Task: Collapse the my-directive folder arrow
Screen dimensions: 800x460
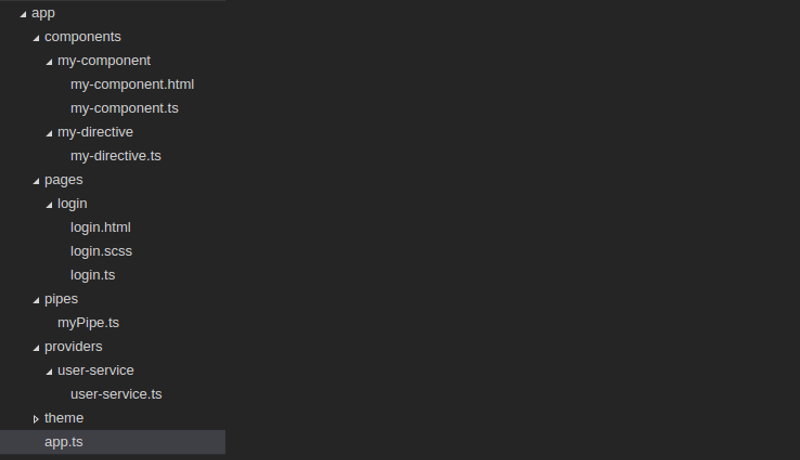Action: point(50,133)
